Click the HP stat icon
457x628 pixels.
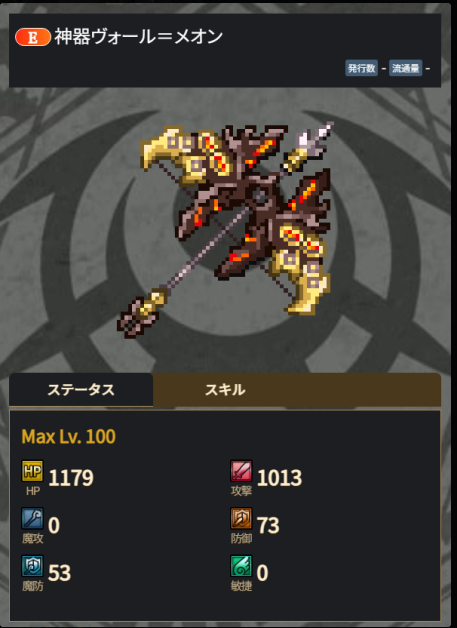coord(32,471)
